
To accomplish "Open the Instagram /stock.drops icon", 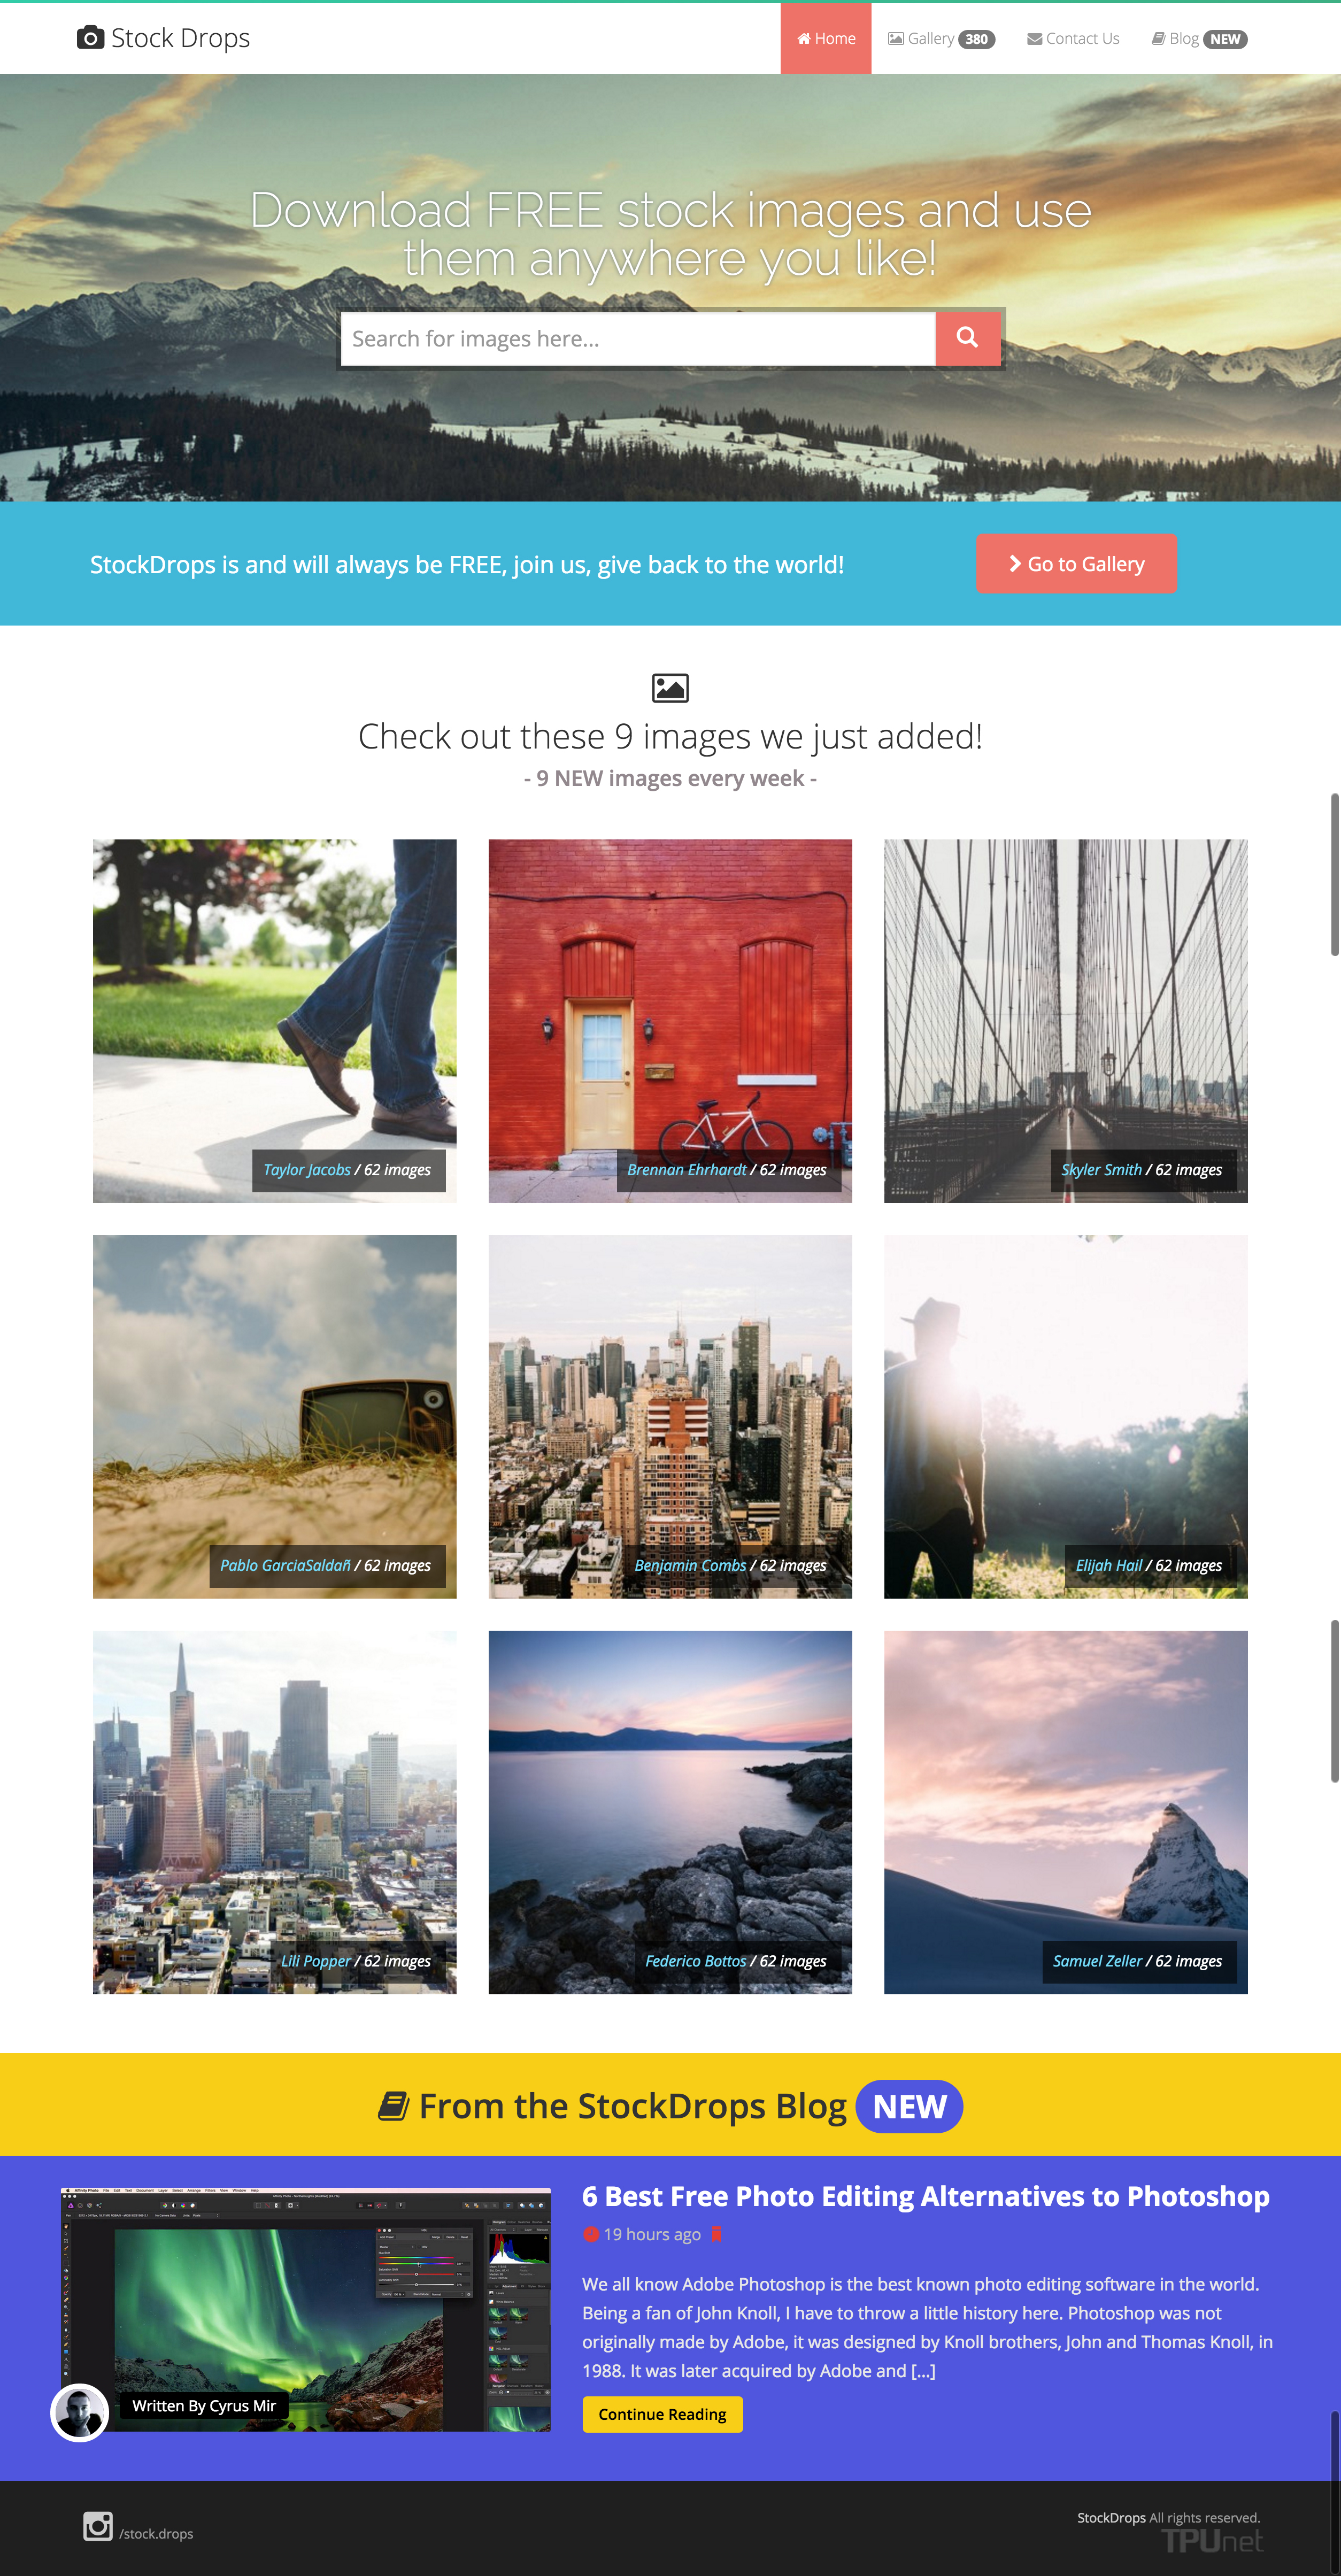I will 98,2526.
